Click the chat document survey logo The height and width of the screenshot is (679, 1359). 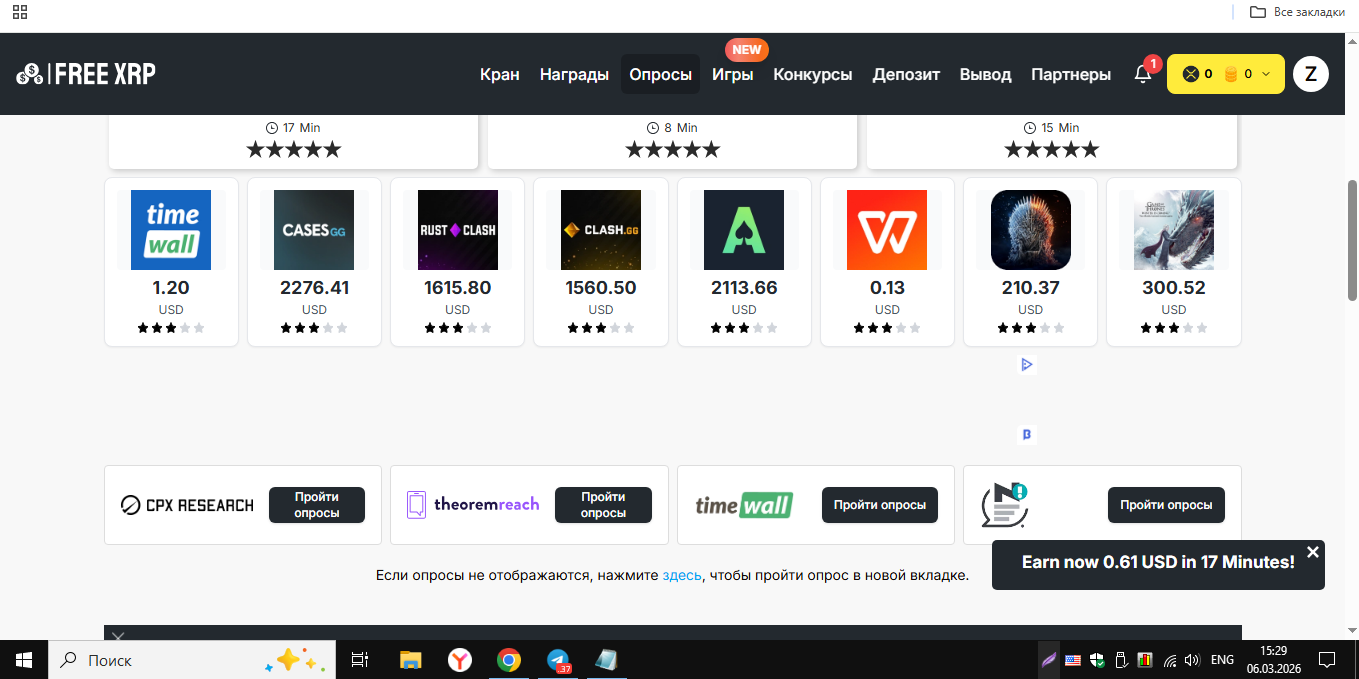pos(1004,505)
